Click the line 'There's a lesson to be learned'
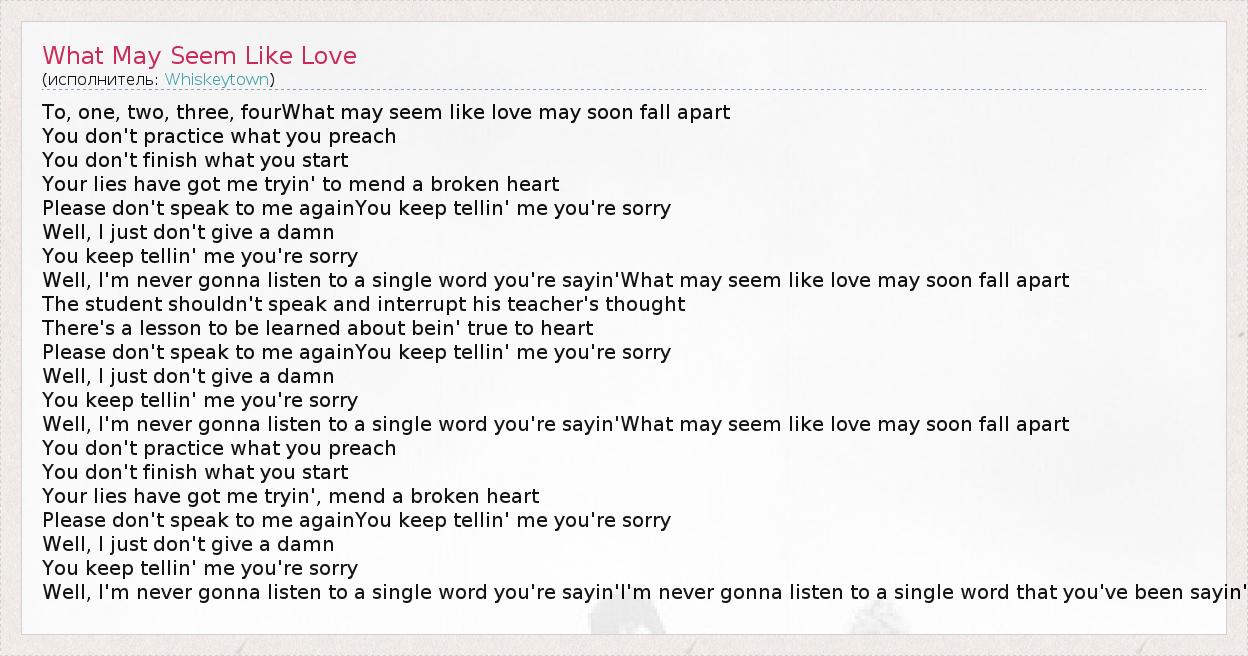Screen dimensions: 1248x656 317,328
